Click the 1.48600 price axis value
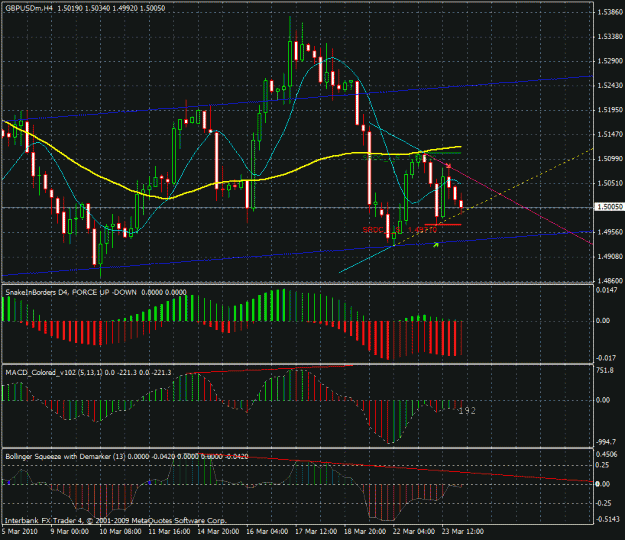The image size is (625, 540). pyautogui.click(x=610, y=281)
